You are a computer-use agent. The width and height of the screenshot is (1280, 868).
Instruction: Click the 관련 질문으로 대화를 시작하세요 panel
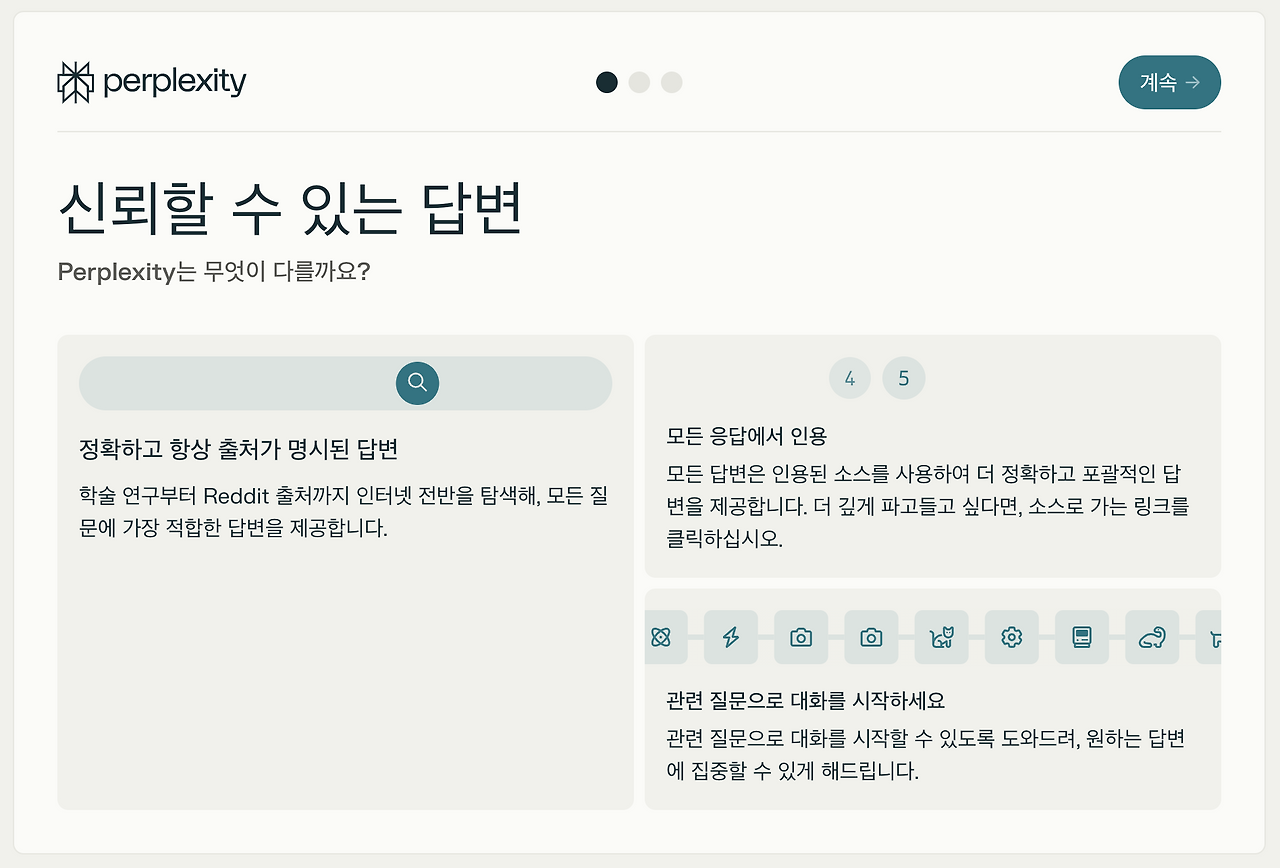(933, 730)
